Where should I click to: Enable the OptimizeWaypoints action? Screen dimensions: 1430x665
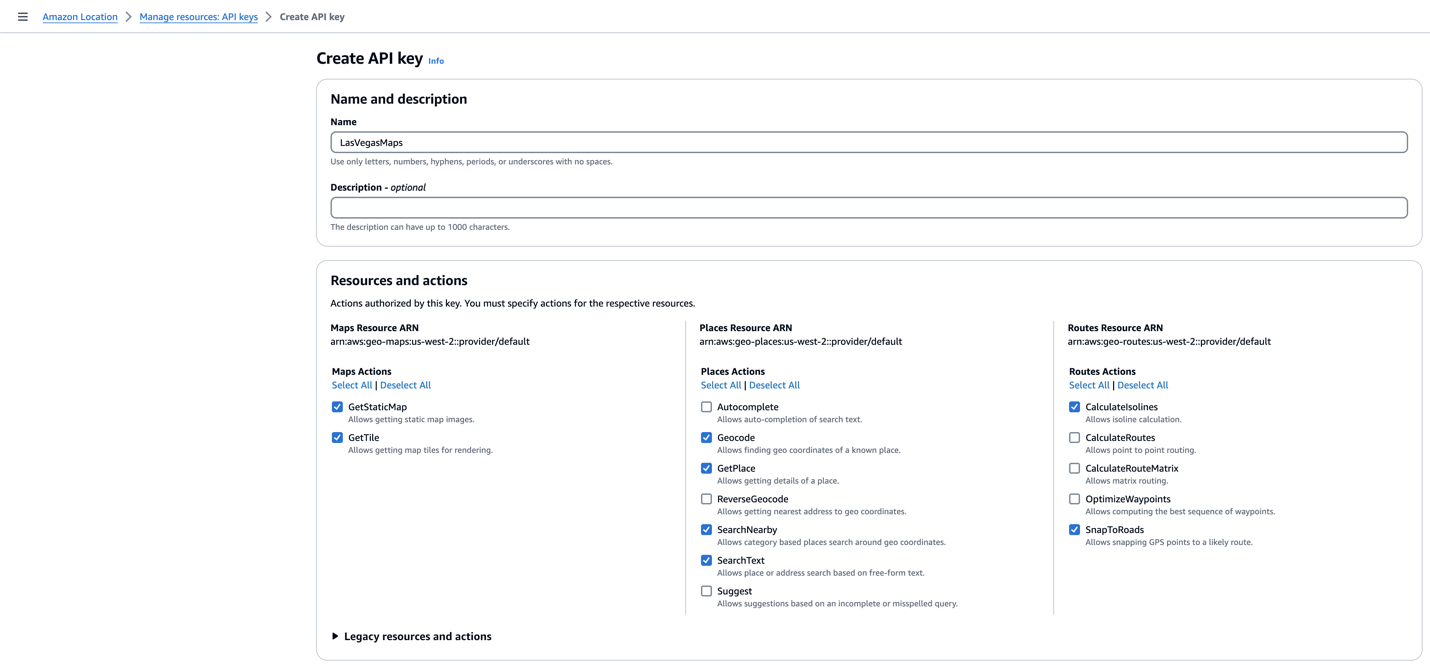click(x=1074, y=498)
